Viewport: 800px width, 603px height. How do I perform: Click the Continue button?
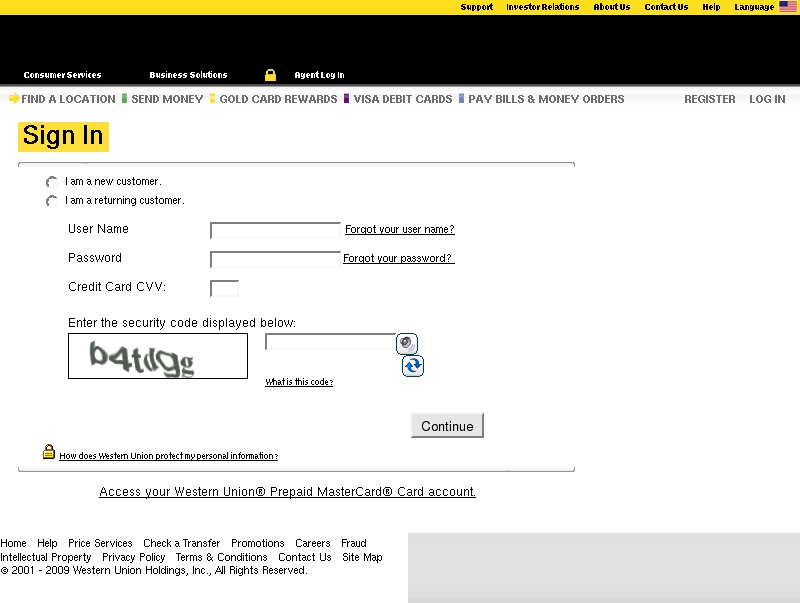(x=447, y=425)
